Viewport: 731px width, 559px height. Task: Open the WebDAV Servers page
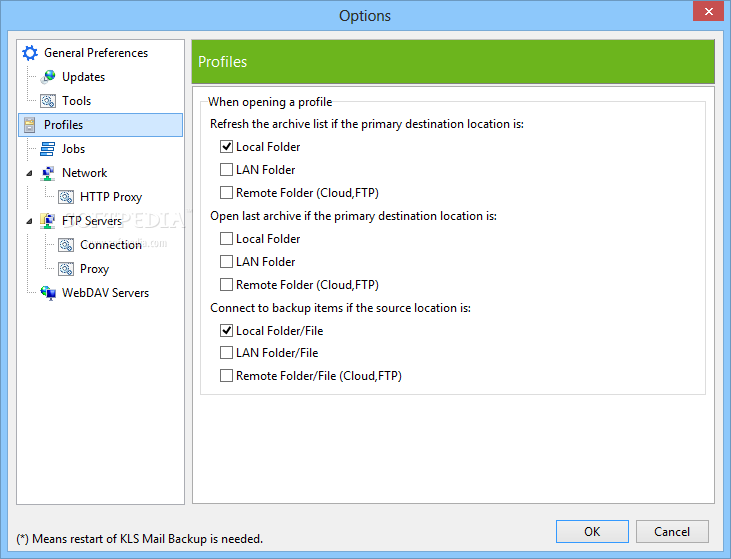[105, 293]
